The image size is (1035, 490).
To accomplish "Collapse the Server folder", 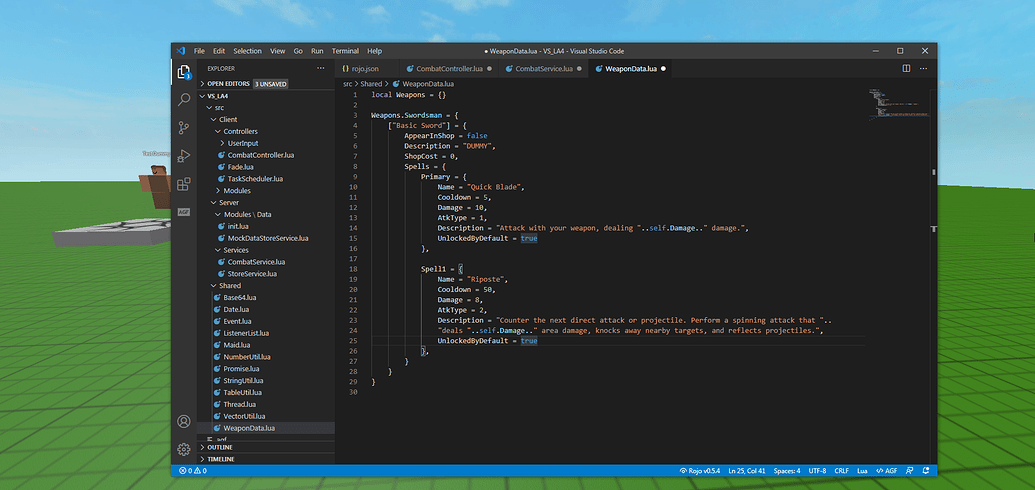I will [266, 203].
